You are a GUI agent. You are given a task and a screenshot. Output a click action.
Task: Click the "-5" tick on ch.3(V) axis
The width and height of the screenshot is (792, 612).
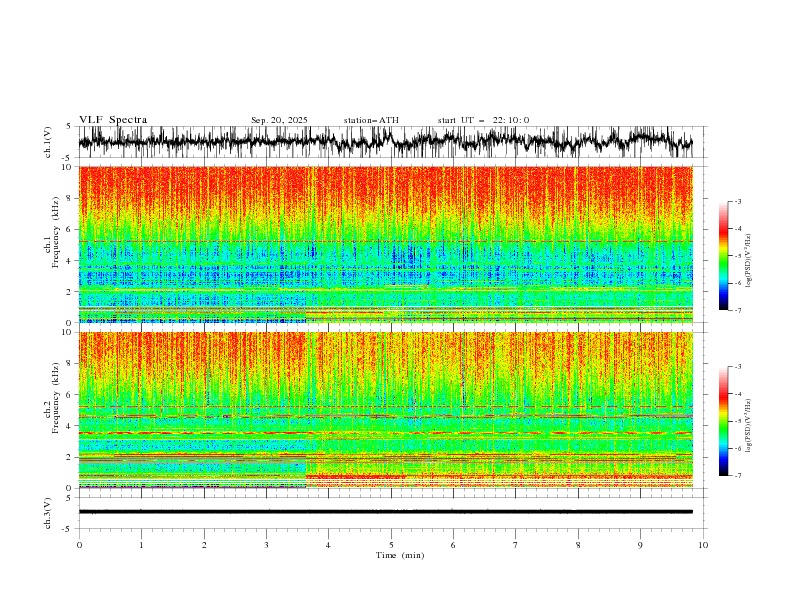[67, 529]
